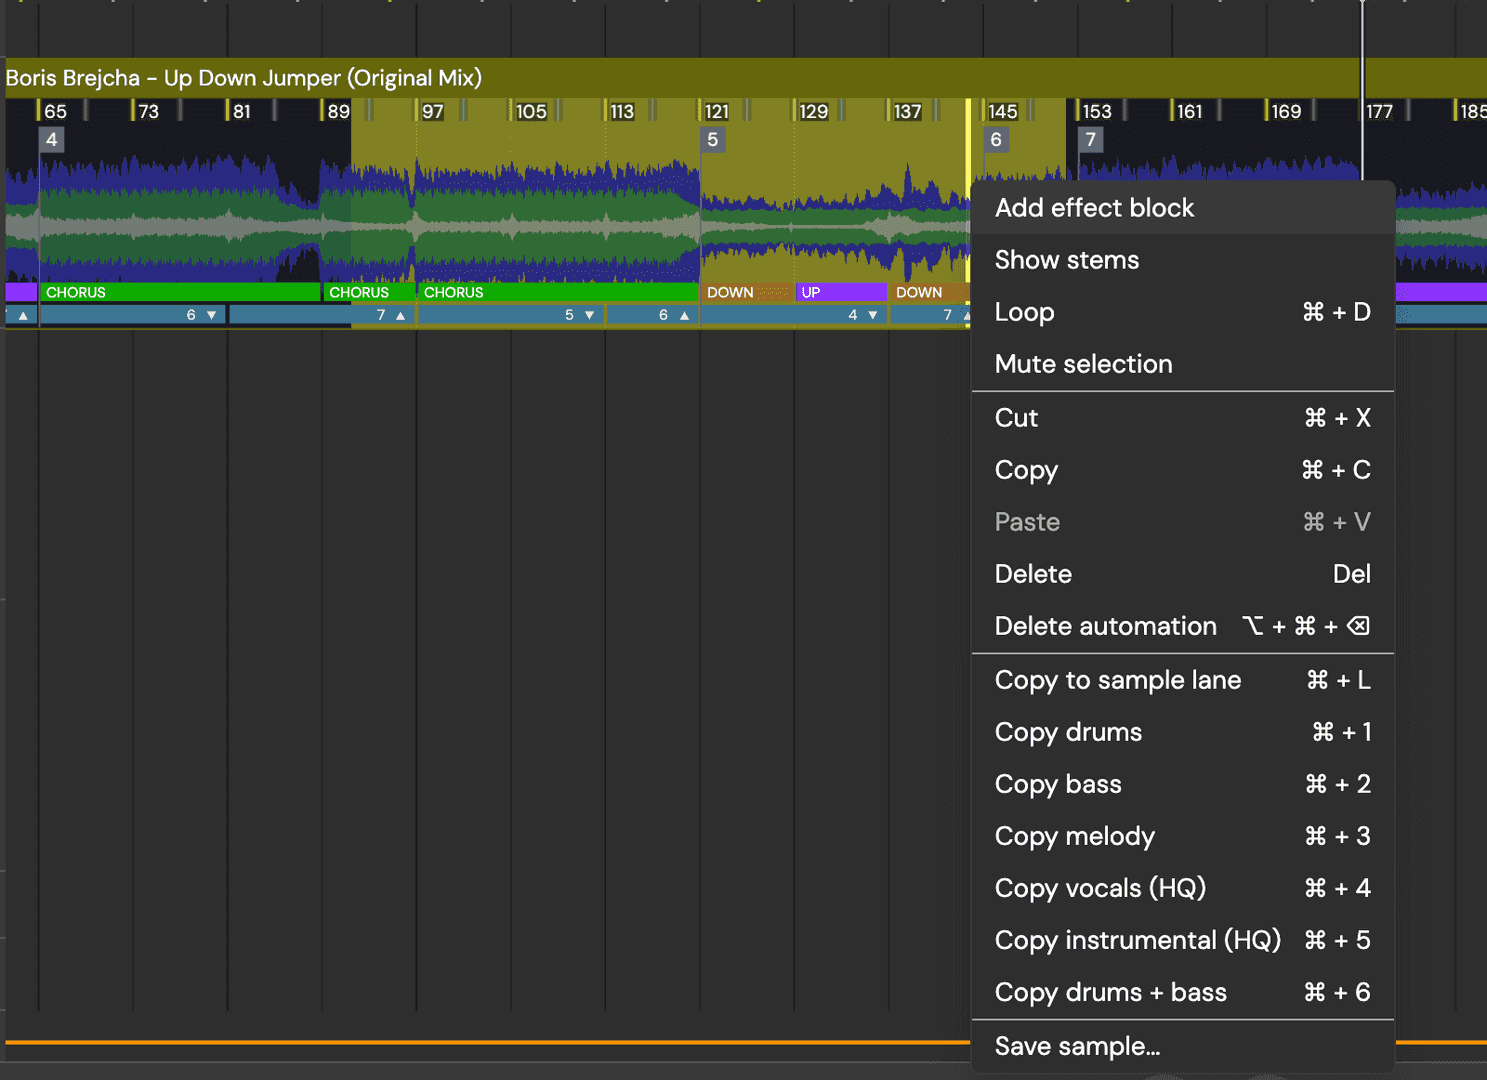The width and height of the screenshot is (1487, 1080).
Task: Click the playhead line near bar 177
Action: [x=1362, y=90]
